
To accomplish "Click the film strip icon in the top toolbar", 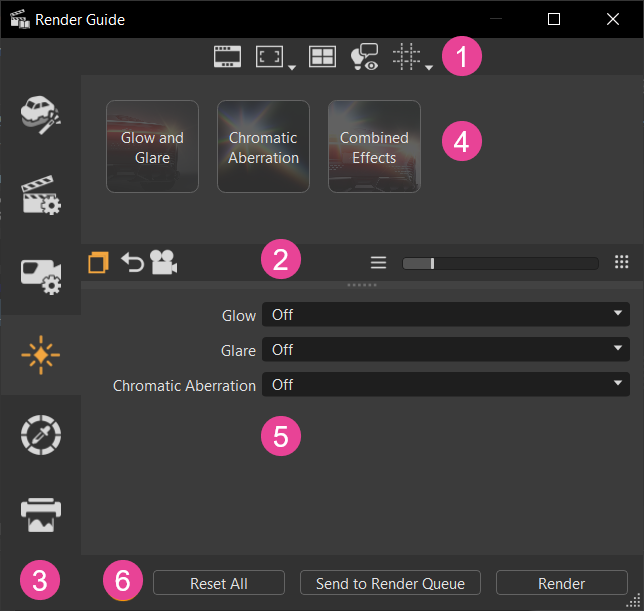I will [227, 56].
